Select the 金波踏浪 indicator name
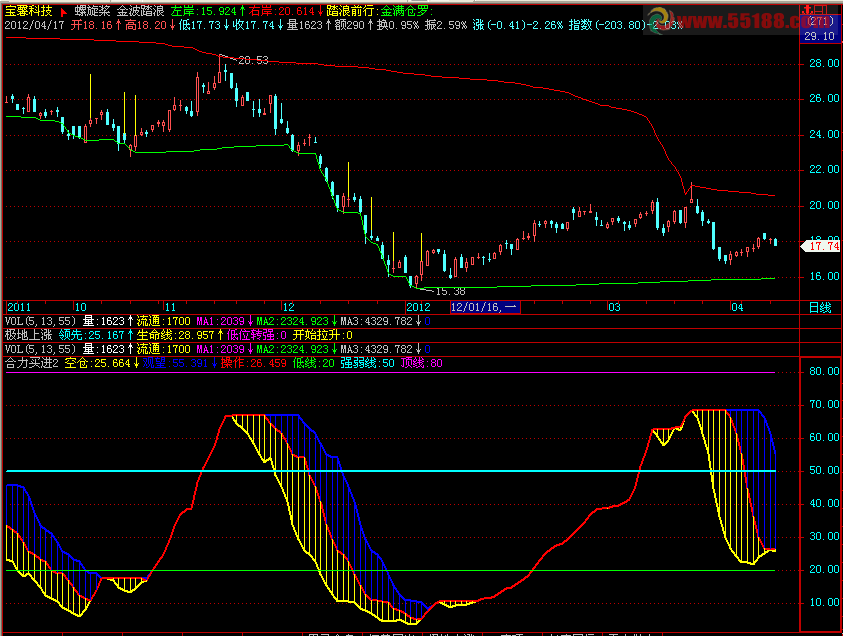Image resolution: width=843 pixels, height=636 pixels. (141, 10)
